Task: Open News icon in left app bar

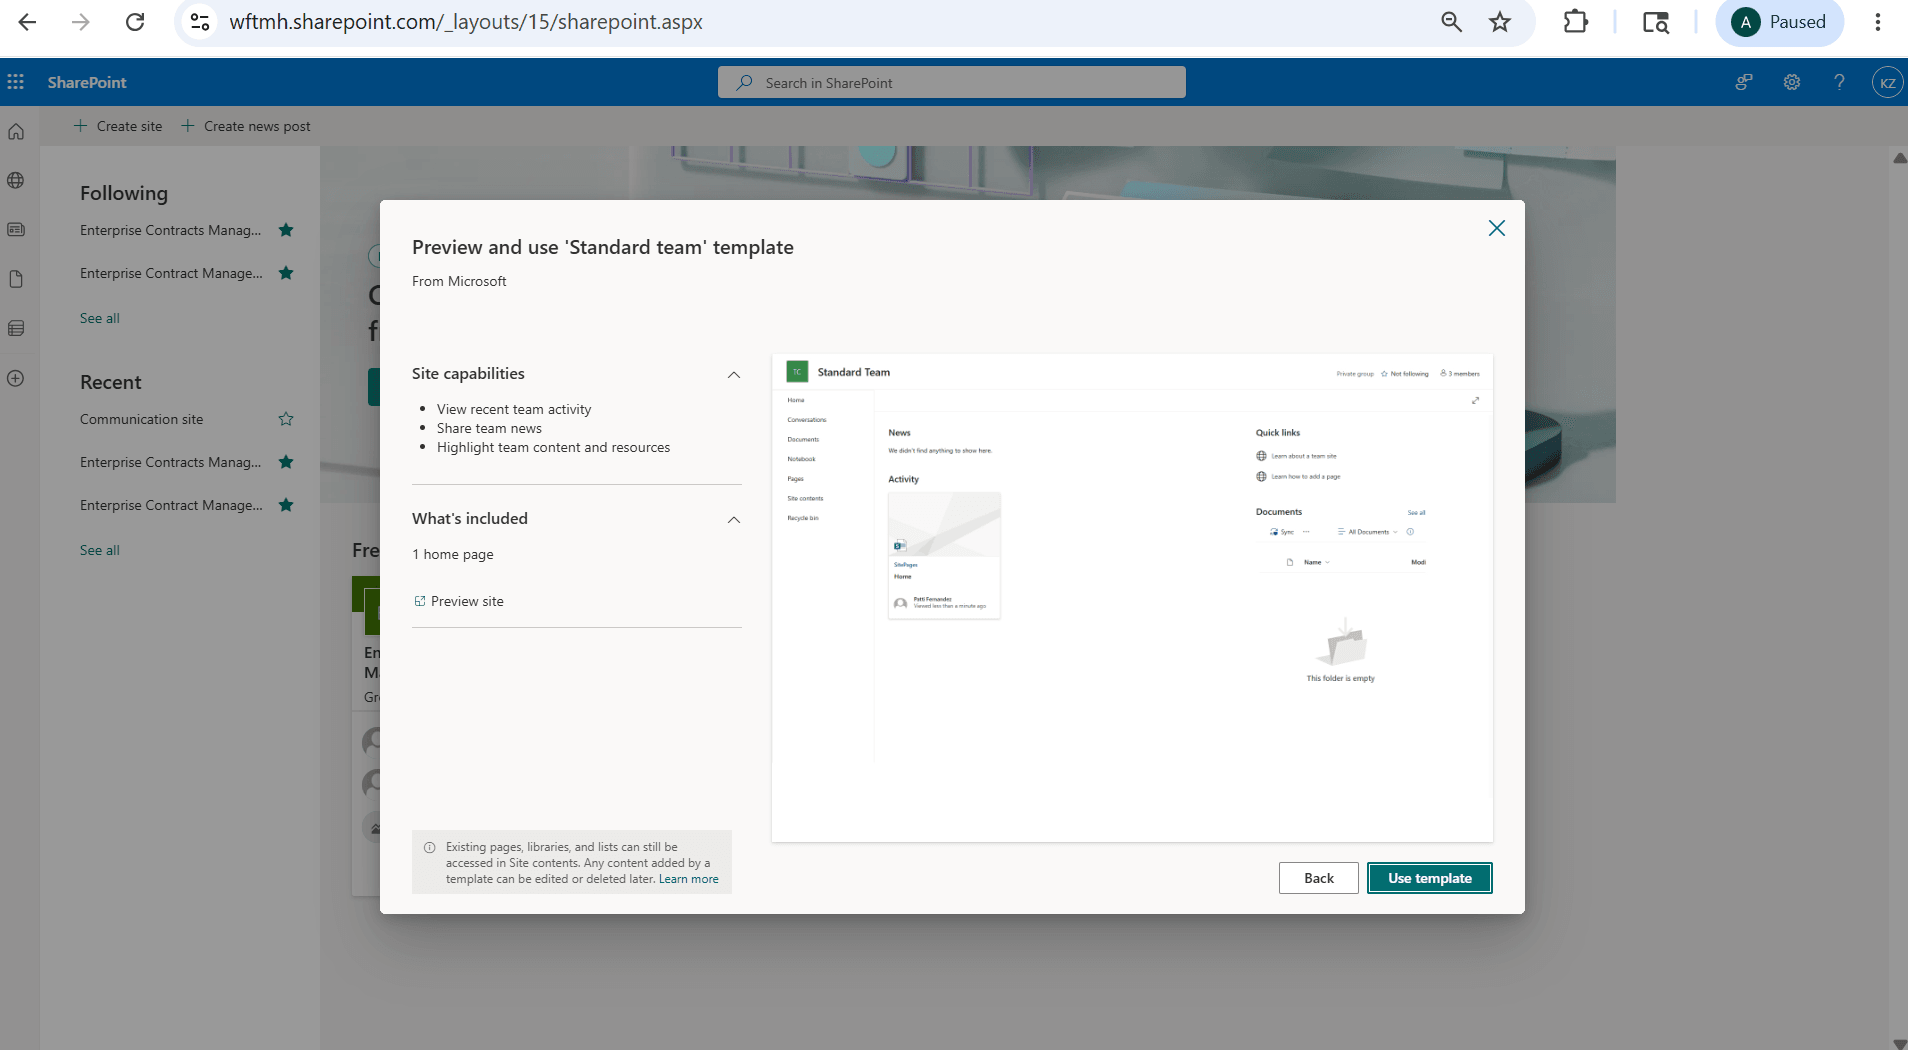Action: click(16, 229)
